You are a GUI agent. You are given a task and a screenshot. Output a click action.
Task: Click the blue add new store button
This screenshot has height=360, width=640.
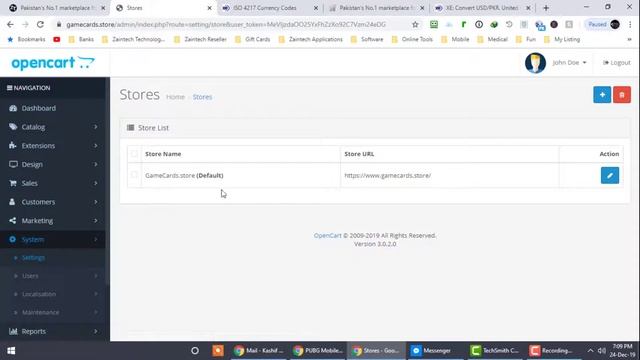602,95
